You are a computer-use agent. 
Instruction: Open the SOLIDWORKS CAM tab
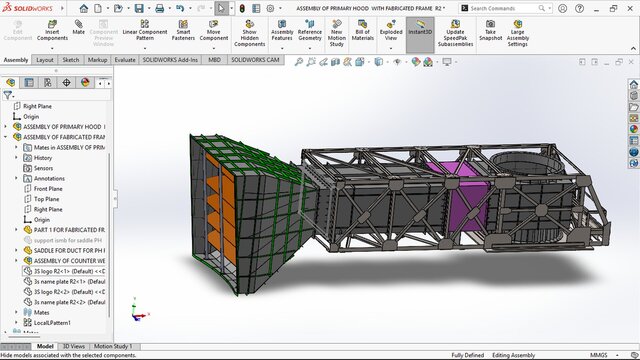click(x=256, y=60)
